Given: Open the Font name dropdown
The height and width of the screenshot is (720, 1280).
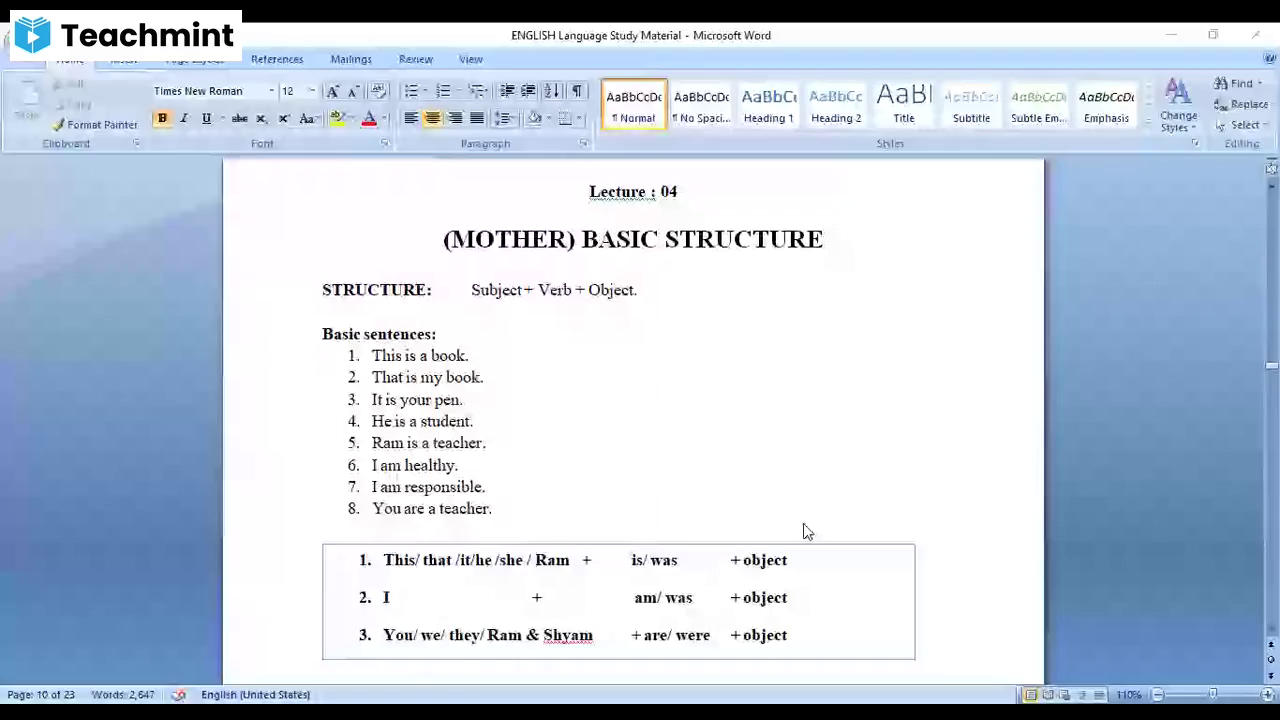Looking at the screenshot, I should point(270,91).
